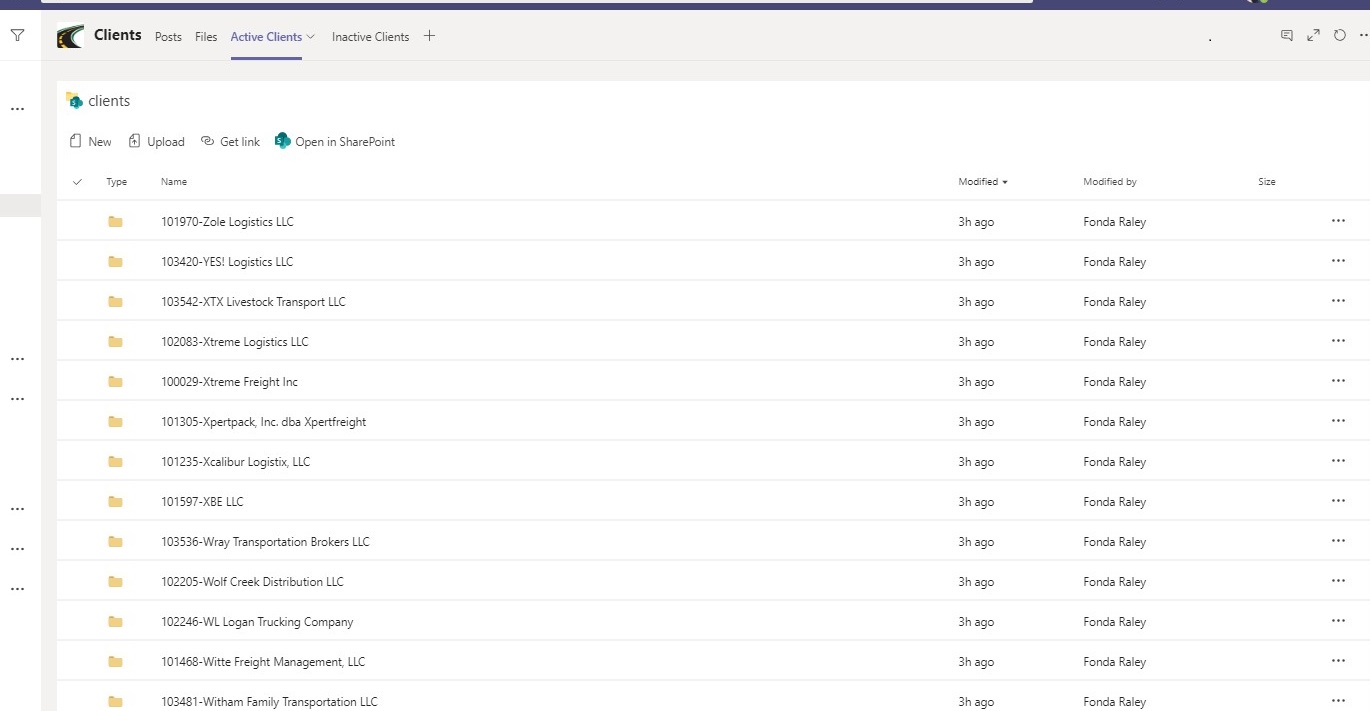Open the top-right more options menu
1370x711 pixels.
coord(1363,34)
